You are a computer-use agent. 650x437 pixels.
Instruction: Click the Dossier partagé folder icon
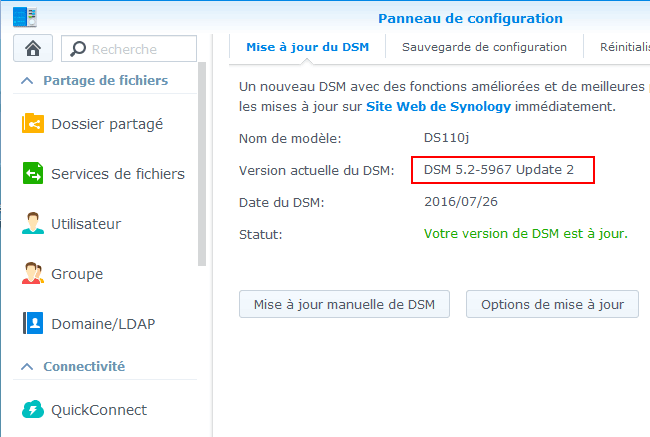click(x=33, y=124)
